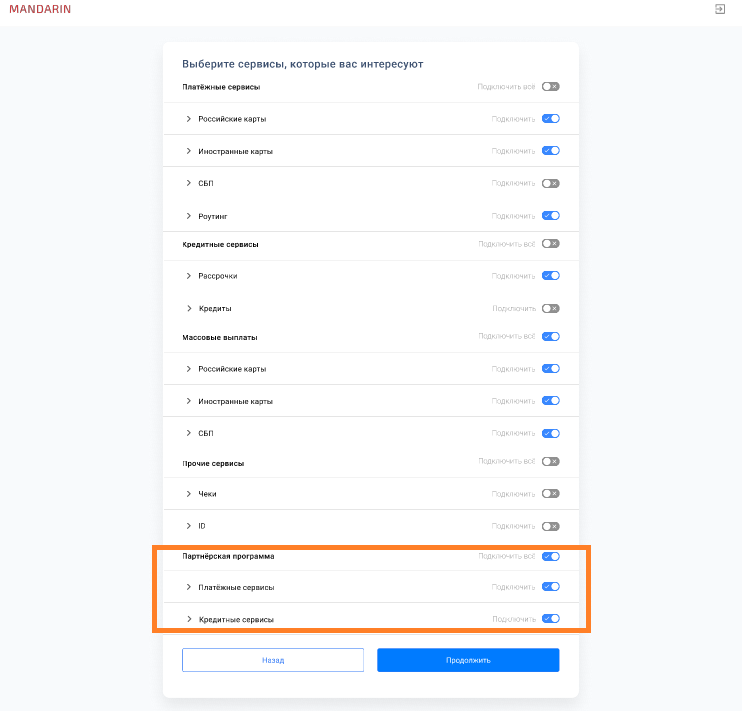Turn off the Роутинг toggle
The image size is (742, 711).
[x=550, y=216]
